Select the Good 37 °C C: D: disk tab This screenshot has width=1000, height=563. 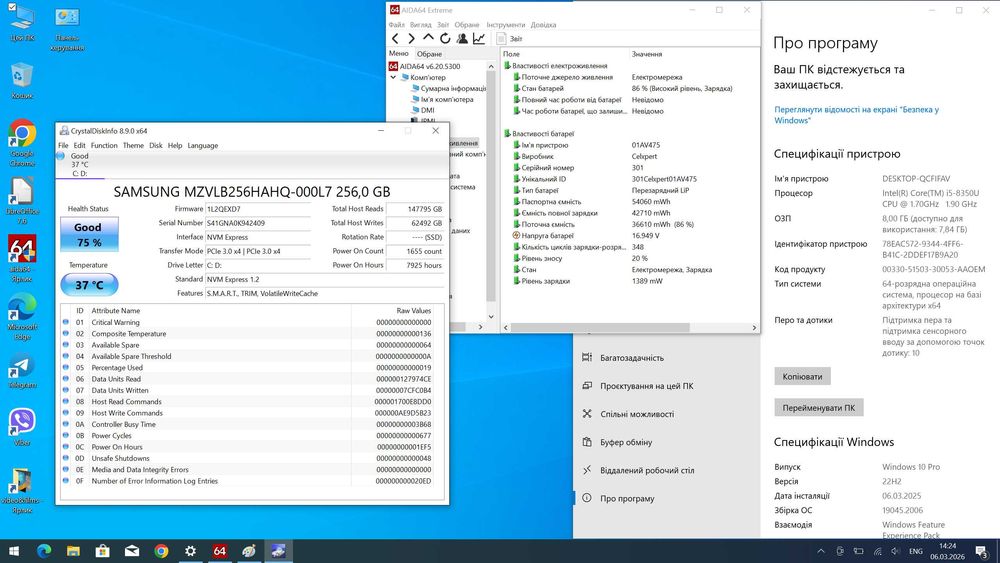[x=80, y=165]
